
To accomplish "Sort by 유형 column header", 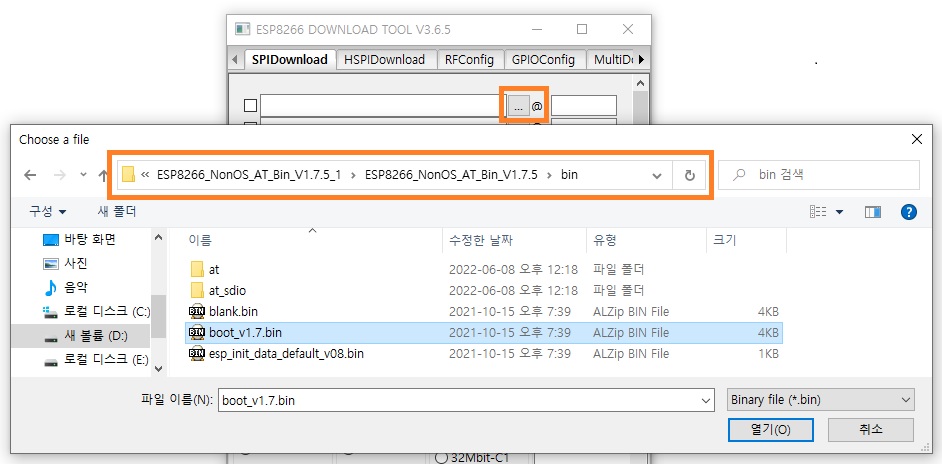I will (x=605, y=240).
